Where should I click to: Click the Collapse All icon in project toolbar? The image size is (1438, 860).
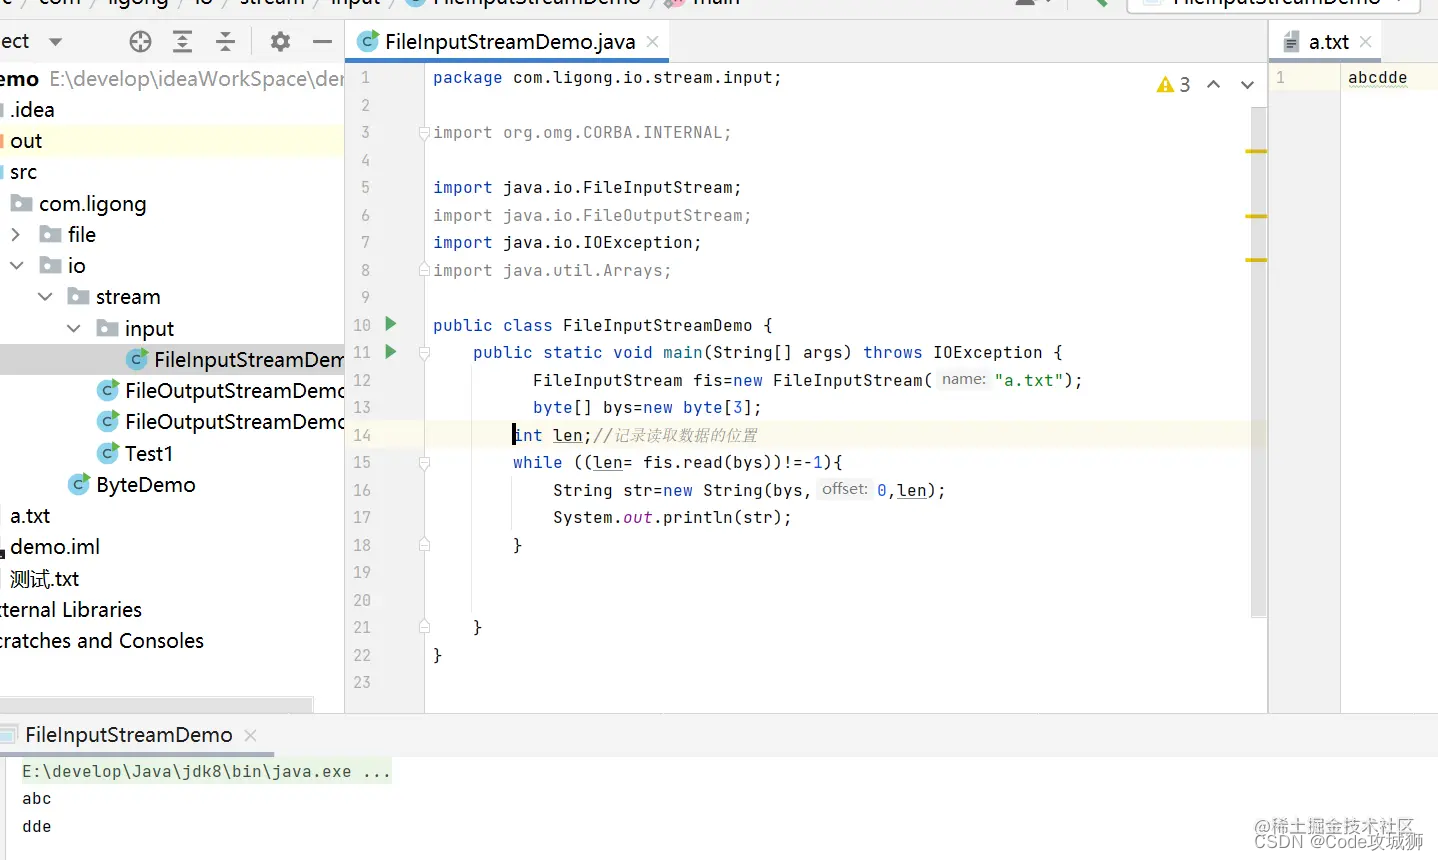coord(225,41)
